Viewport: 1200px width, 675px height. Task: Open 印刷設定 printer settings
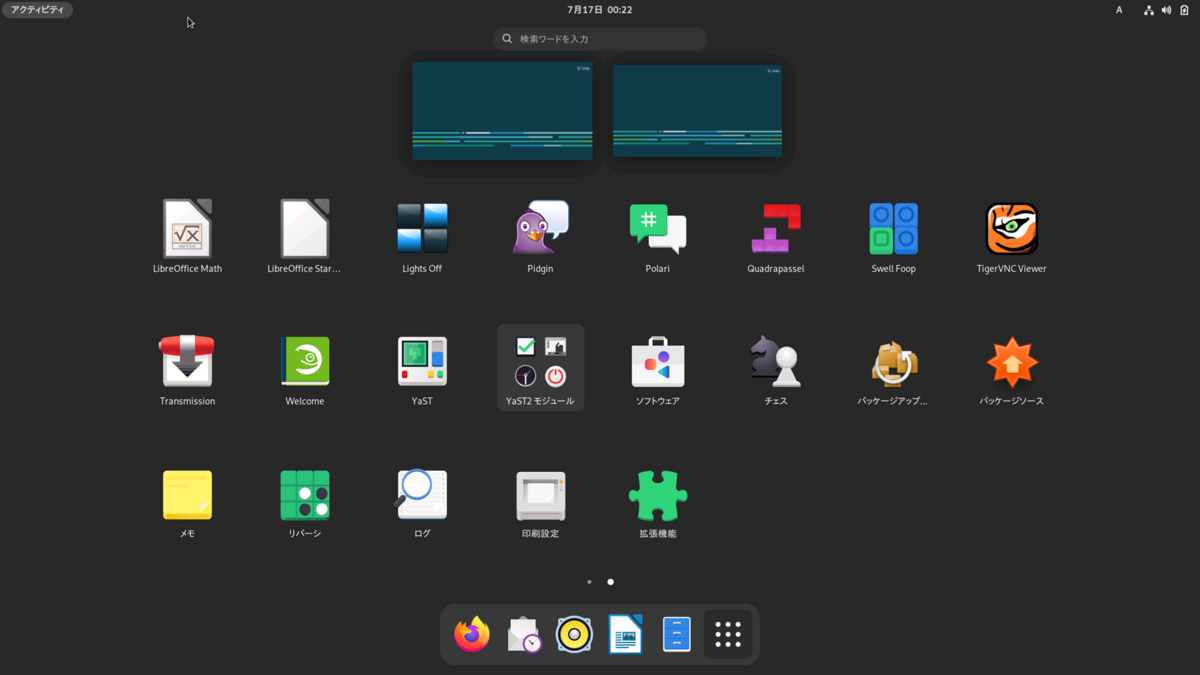click(x=540, y=502)
